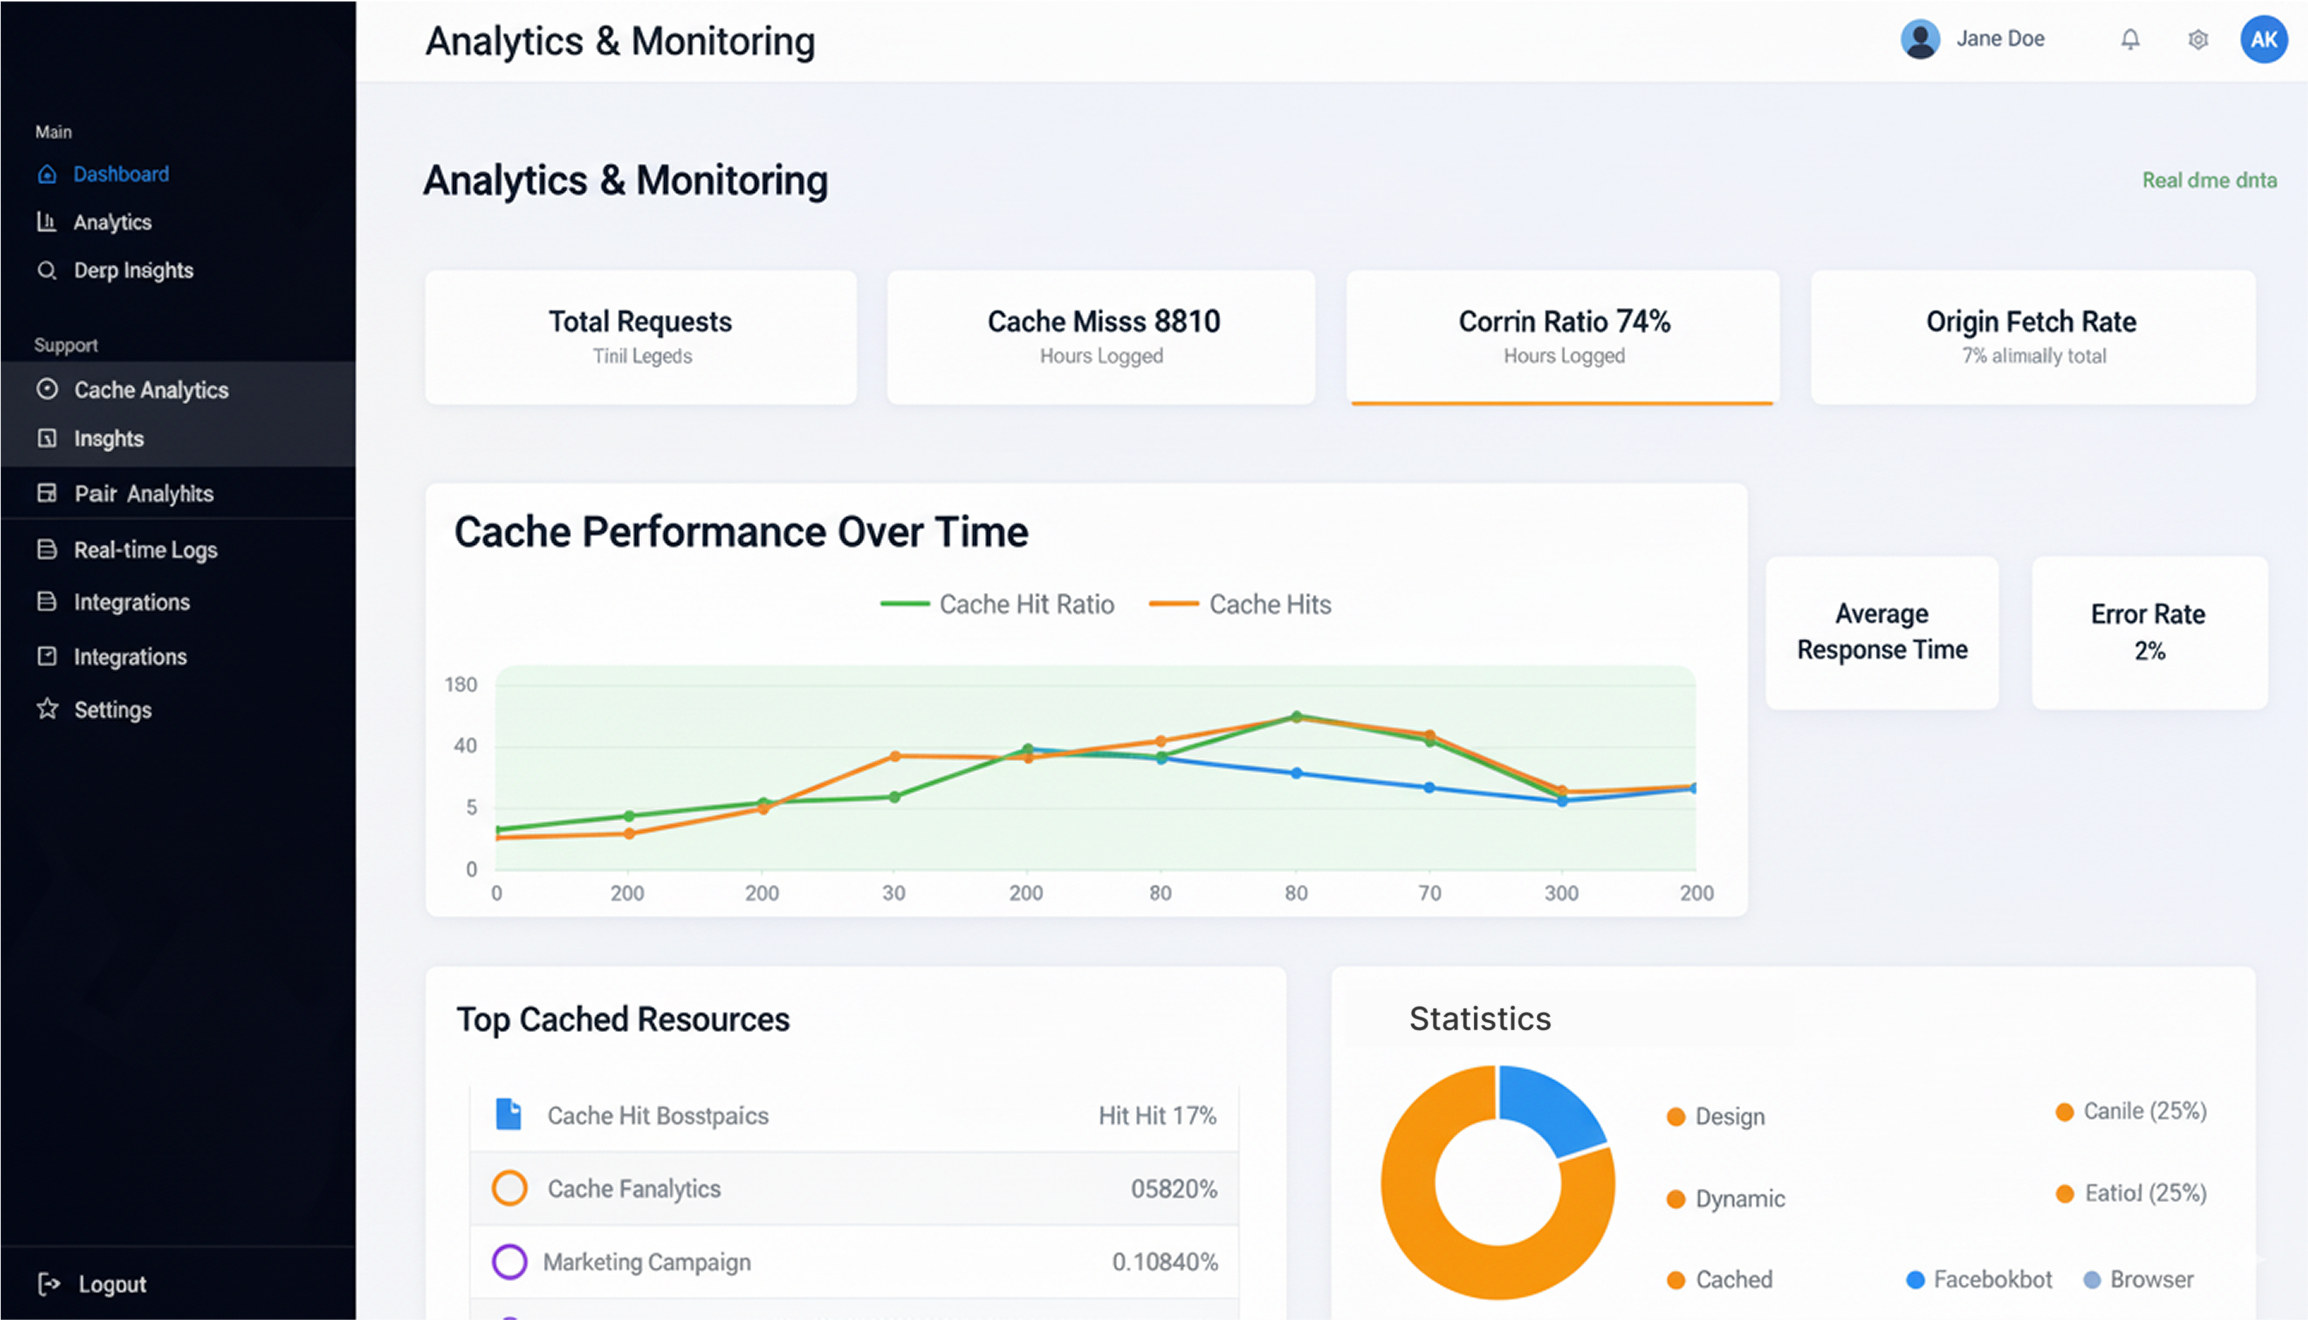
Task: Open Real-time Logs menu item
Action: (x=145, y=550)
